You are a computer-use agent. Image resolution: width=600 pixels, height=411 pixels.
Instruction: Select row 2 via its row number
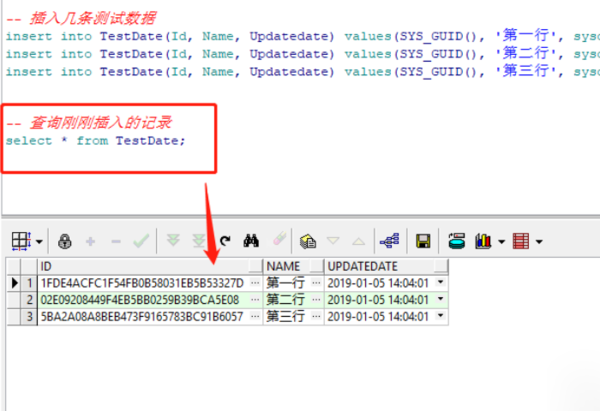(x=29, y=300)
